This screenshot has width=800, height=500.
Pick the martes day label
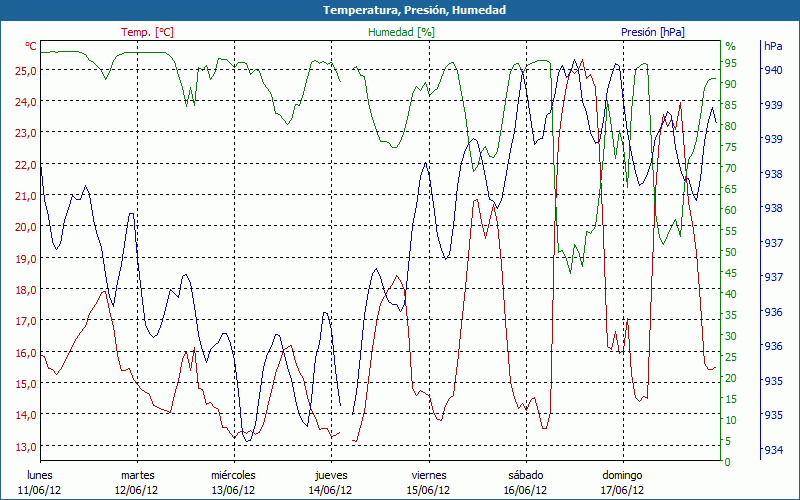tap(137, 475)
